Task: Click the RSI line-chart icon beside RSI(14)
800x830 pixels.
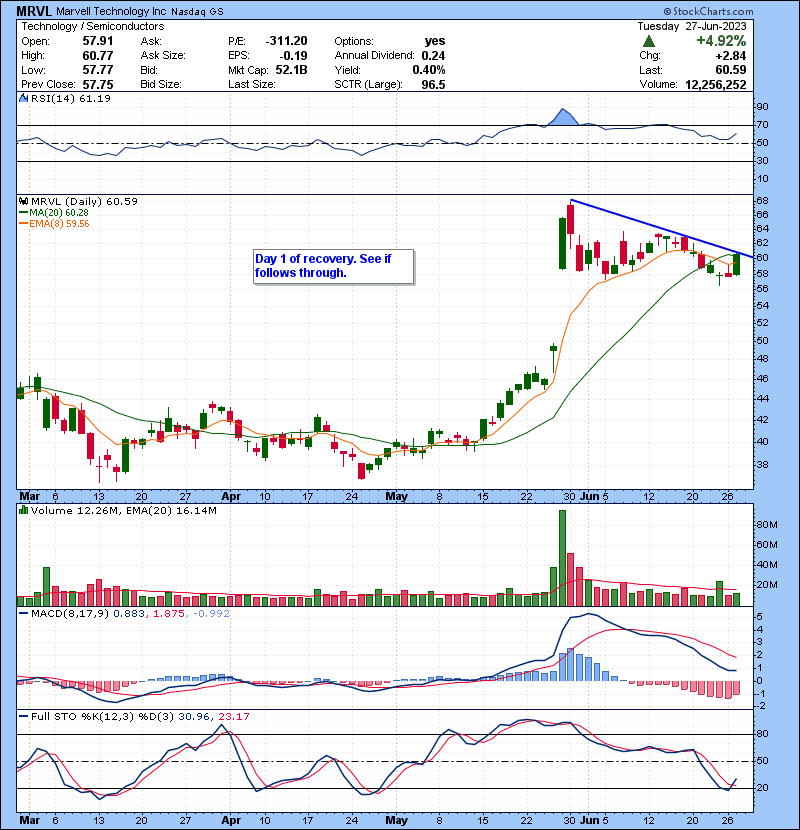Action: pos(23,98)
